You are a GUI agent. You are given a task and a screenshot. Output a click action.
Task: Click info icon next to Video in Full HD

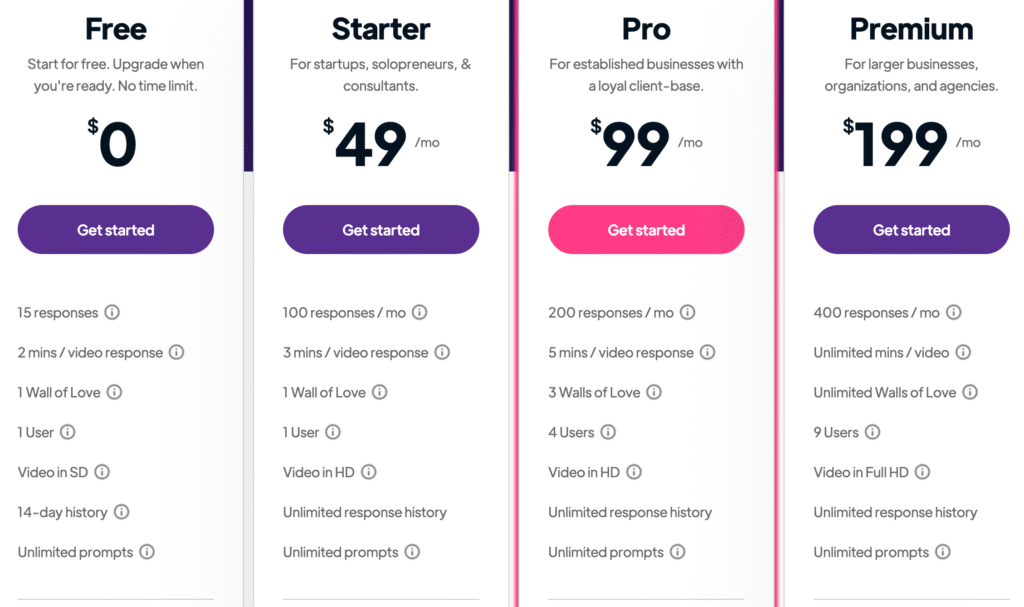tap(923, 472)
